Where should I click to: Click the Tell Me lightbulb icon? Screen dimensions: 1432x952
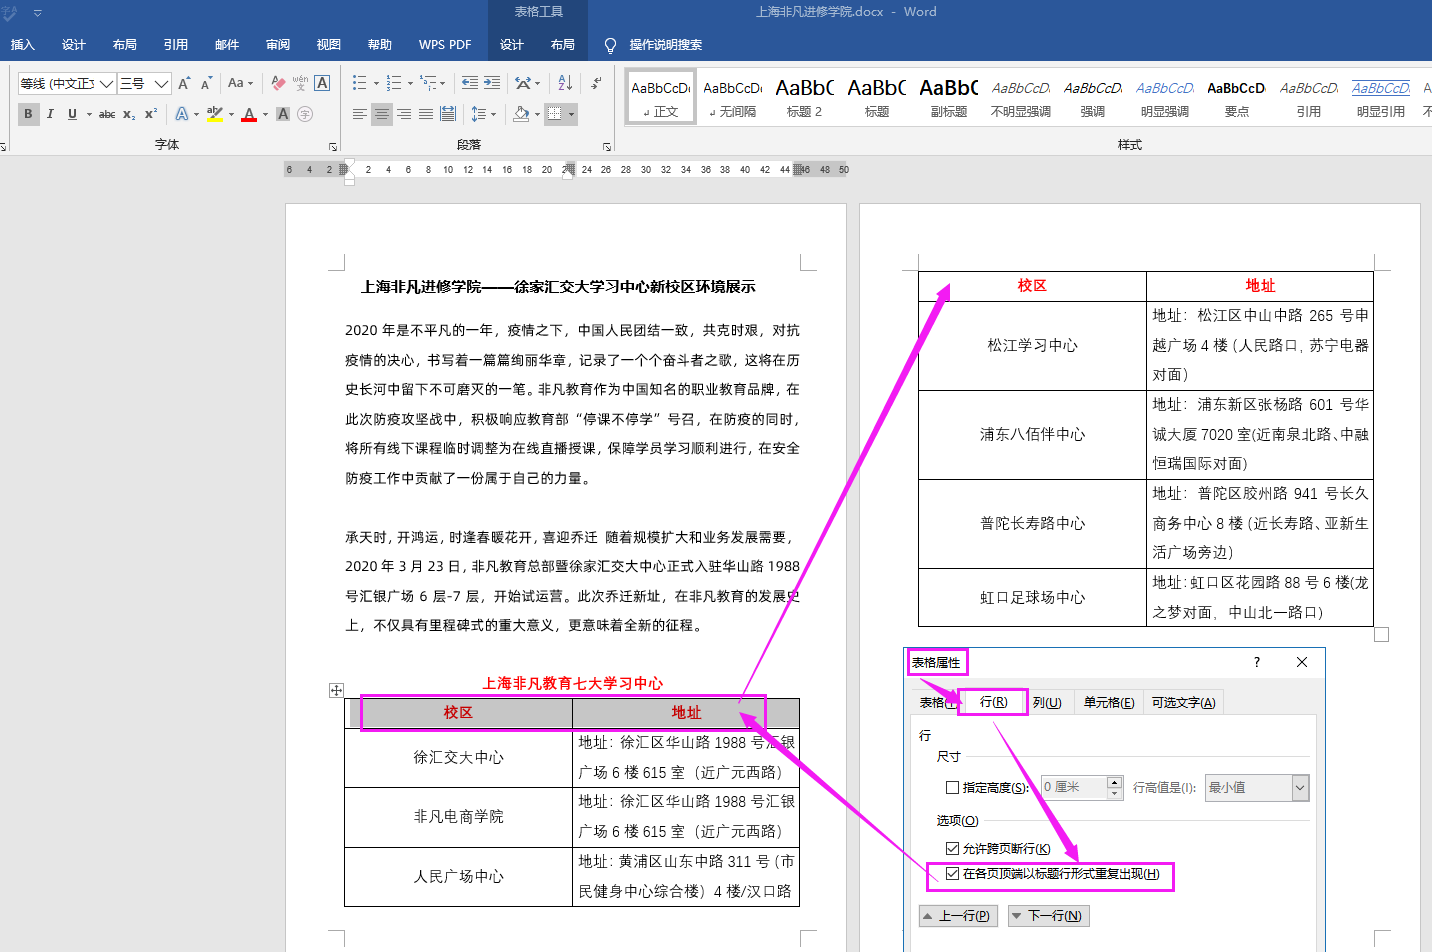[x=610, y=45]
